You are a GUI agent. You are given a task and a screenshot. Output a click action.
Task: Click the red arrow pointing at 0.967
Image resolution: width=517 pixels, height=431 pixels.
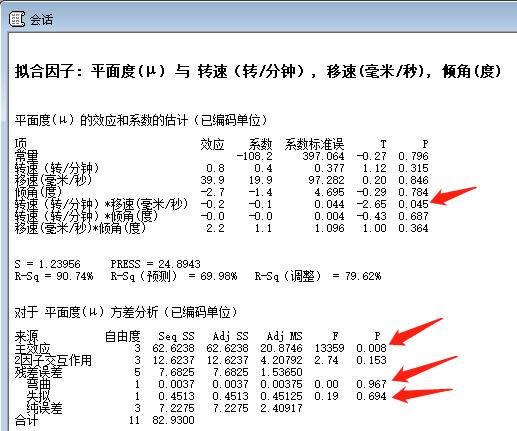(x=425, y=369)
